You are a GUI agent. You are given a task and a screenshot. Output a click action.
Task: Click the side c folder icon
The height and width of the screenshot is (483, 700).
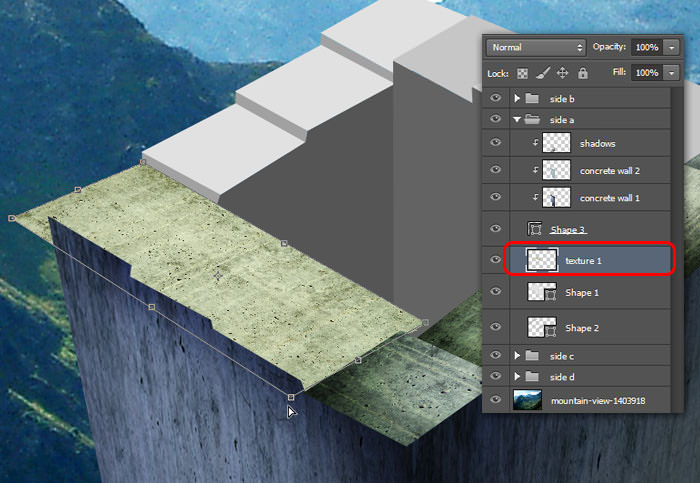click(532, 356)
